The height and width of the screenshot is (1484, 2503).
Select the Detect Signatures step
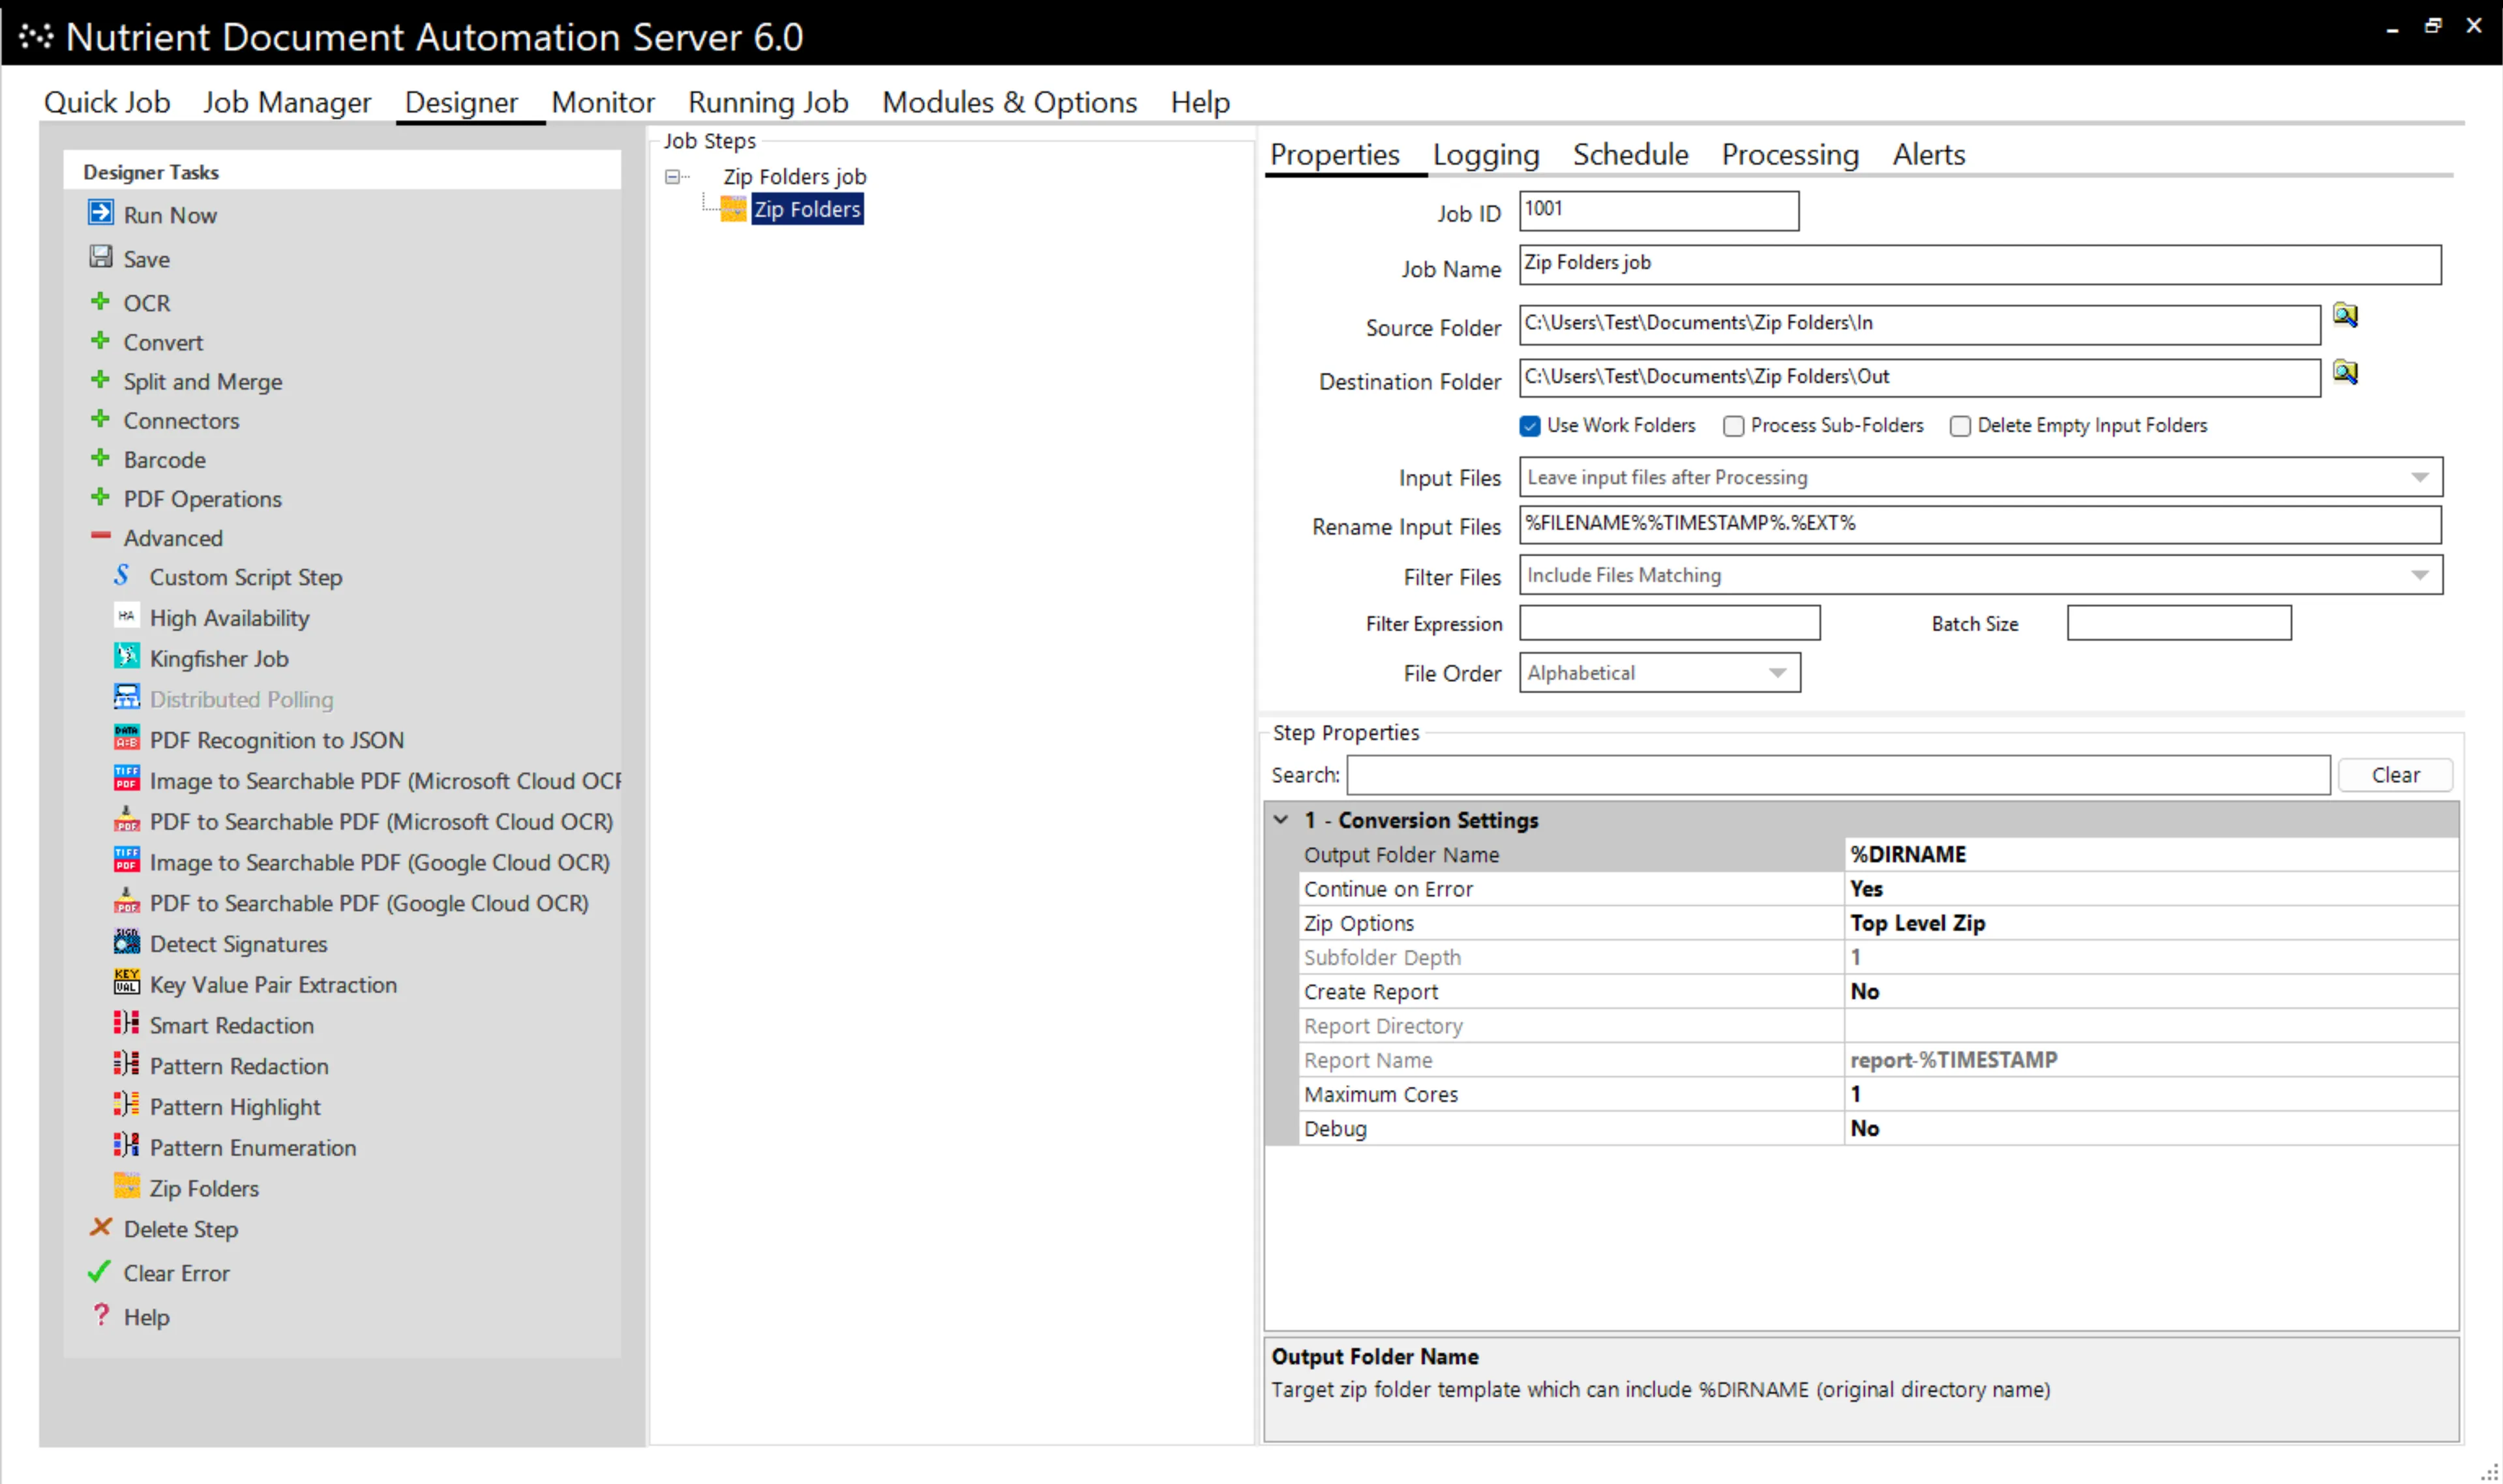pos(238,944)
